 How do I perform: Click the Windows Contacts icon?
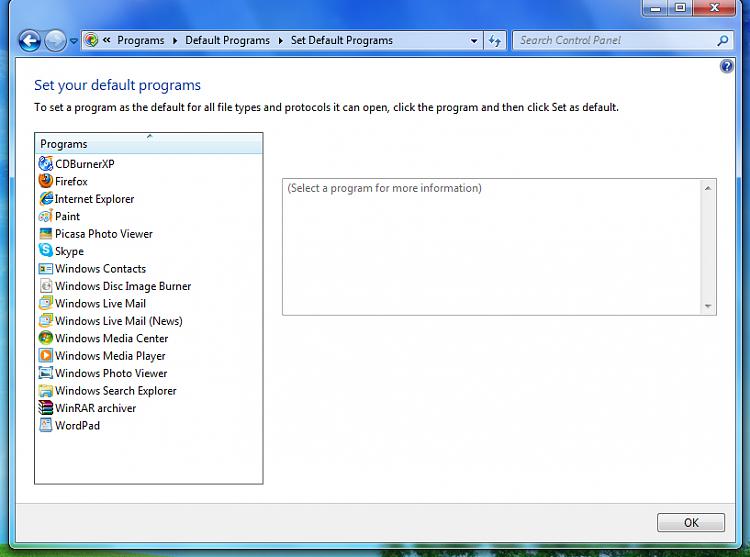point(45,269)
